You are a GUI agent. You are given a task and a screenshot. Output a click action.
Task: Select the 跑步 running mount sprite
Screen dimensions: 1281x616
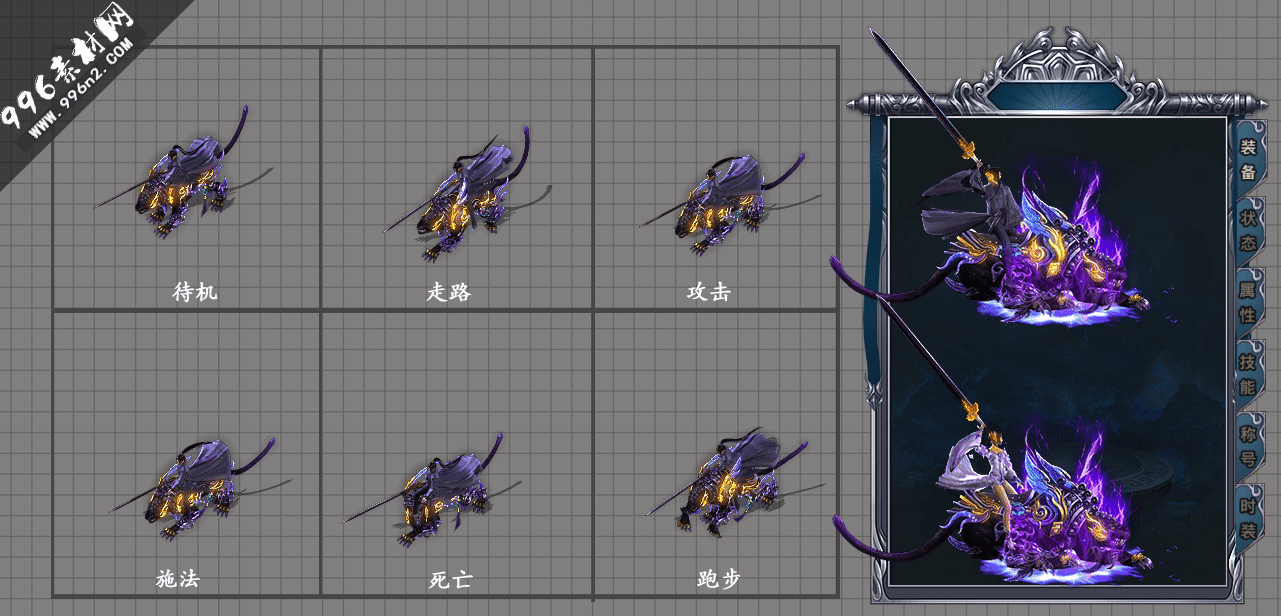(x=735, y=482)
